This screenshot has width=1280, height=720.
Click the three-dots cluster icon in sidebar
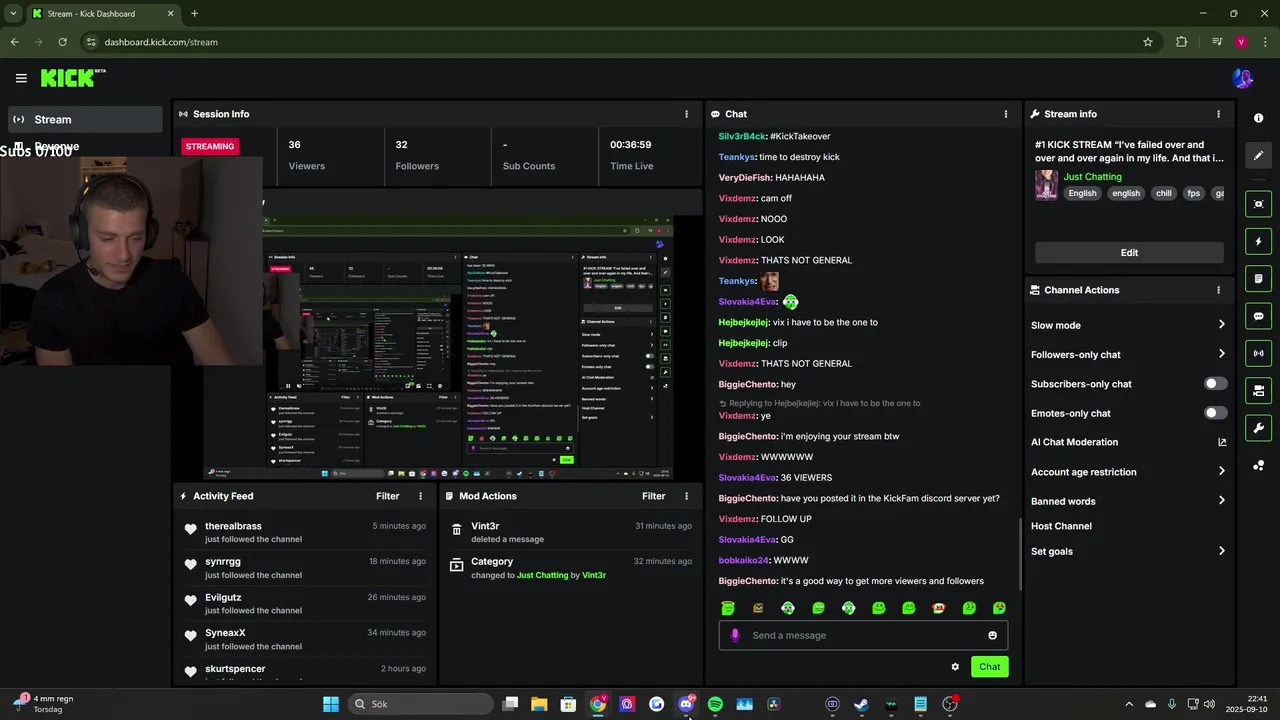tap(1258, 466)
